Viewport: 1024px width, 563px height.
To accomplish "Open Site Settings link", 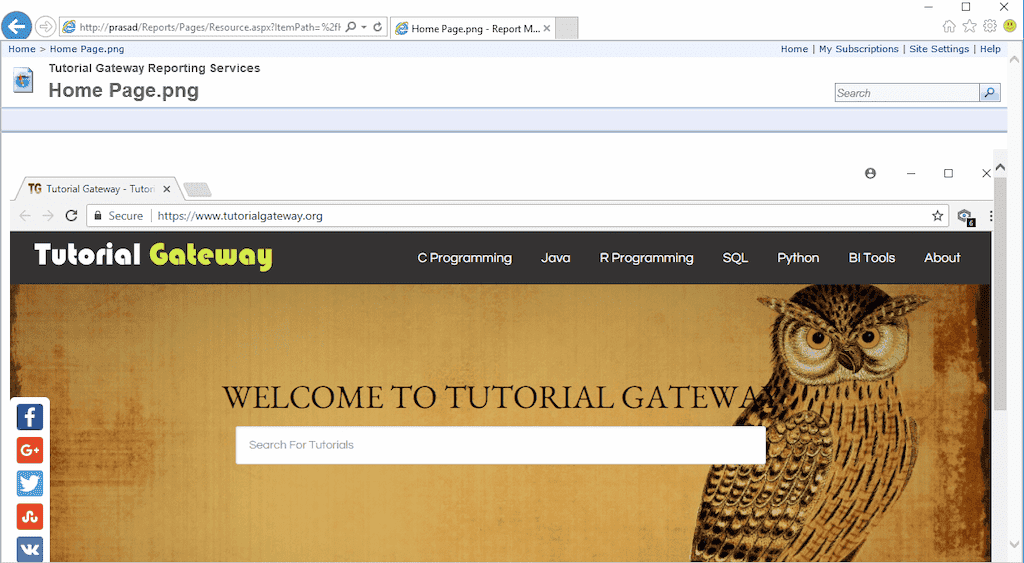I will pyautogui.click(x=939, y=49).
